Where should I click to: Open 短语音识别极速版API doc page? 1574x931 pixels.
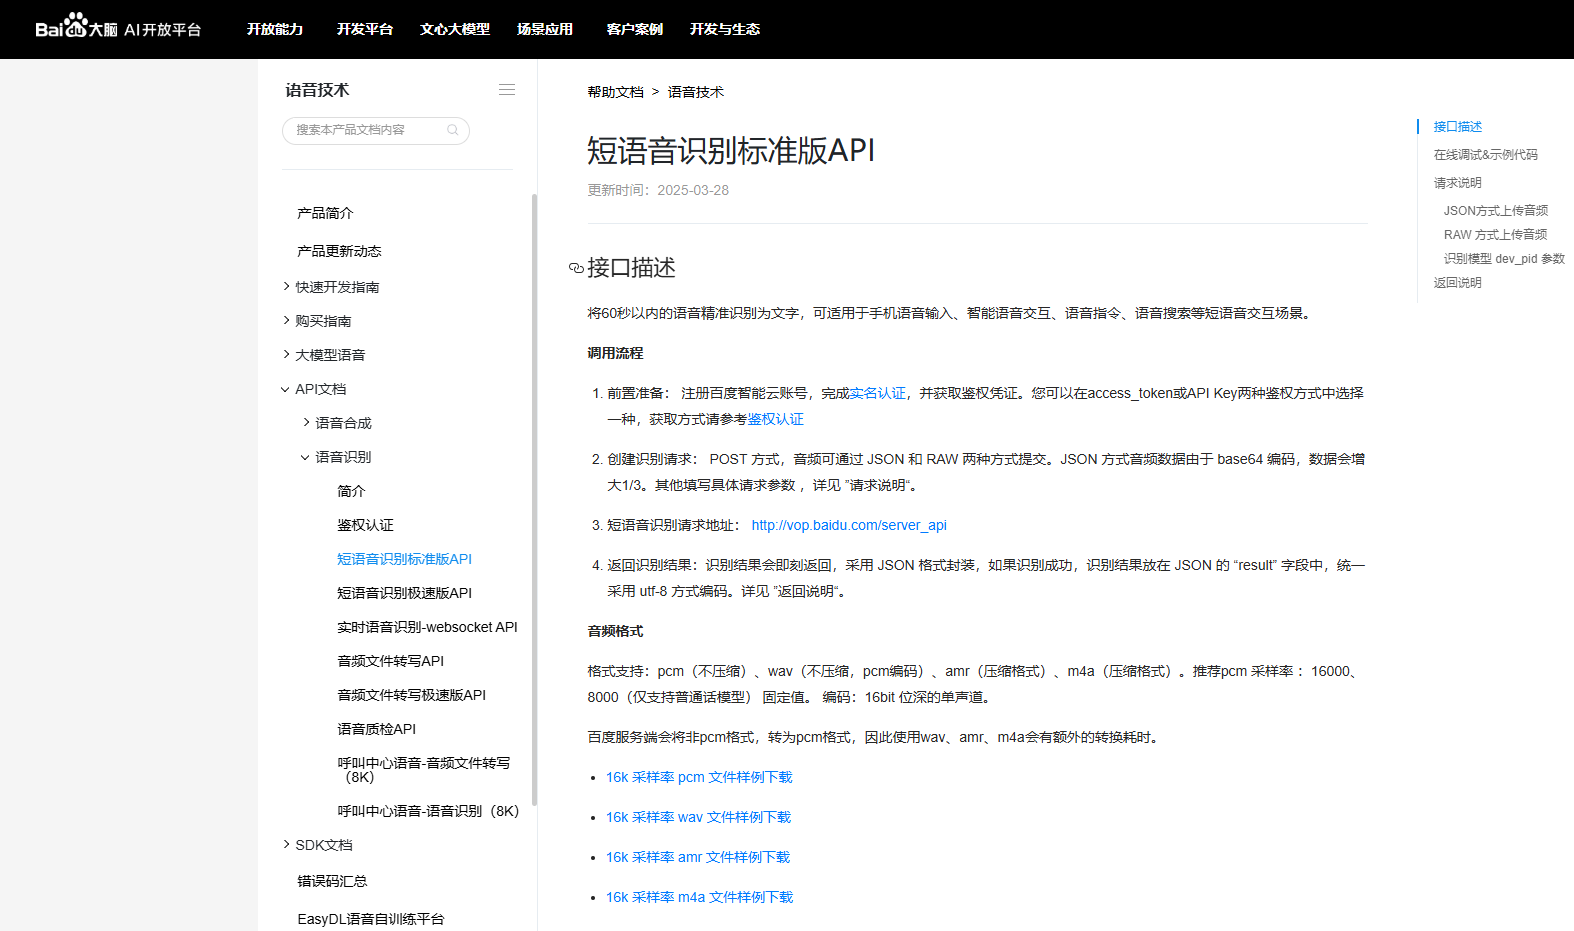404,593
